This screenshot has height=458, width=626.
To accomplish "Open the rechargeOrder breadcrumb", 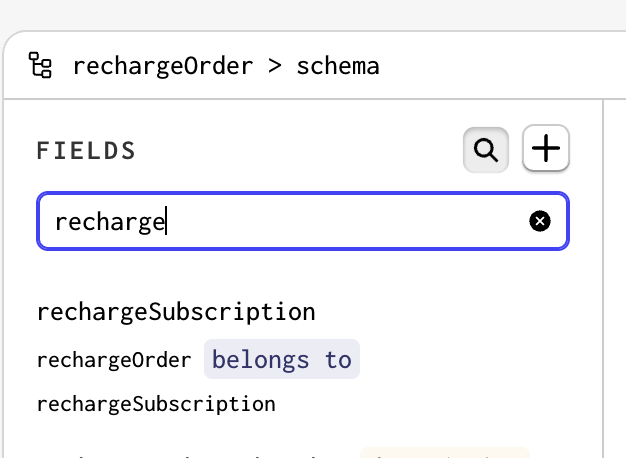I will click(163, 66).
